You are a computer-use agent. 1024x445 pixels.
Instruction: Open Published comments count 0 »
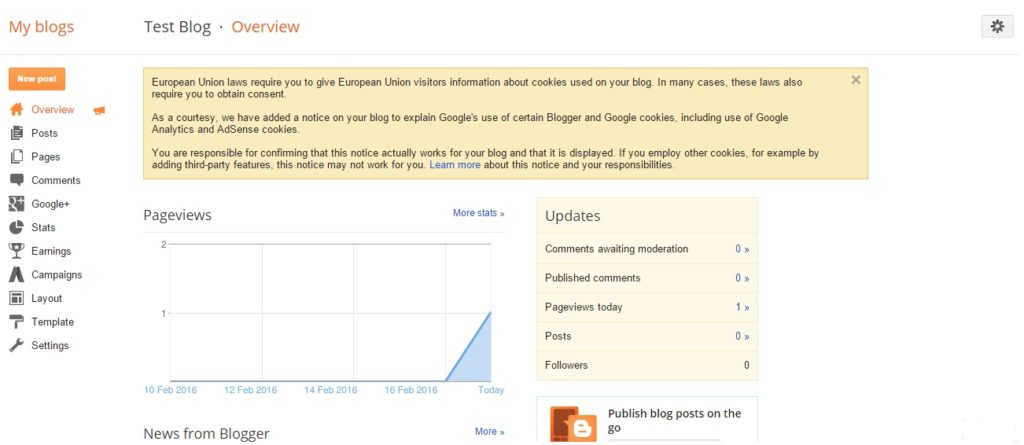[742, 278]
